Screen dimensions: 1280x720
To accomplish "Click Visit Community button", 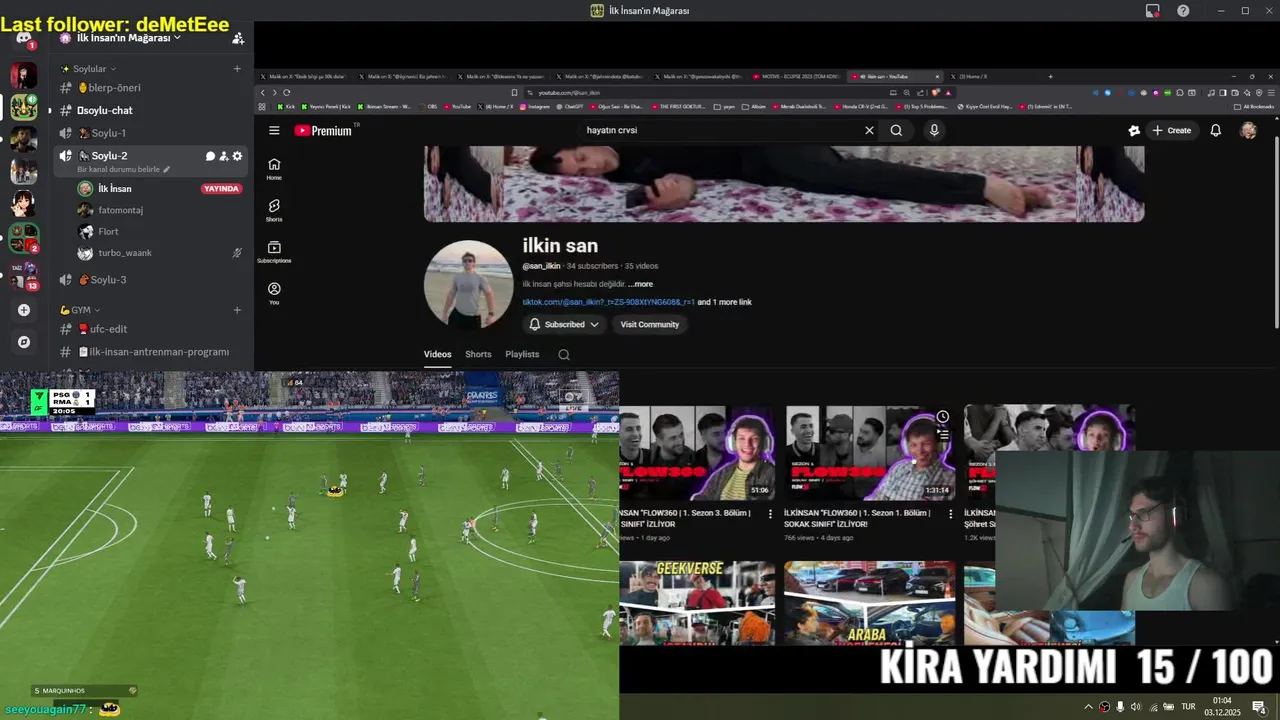I will (x=649, y=324).
